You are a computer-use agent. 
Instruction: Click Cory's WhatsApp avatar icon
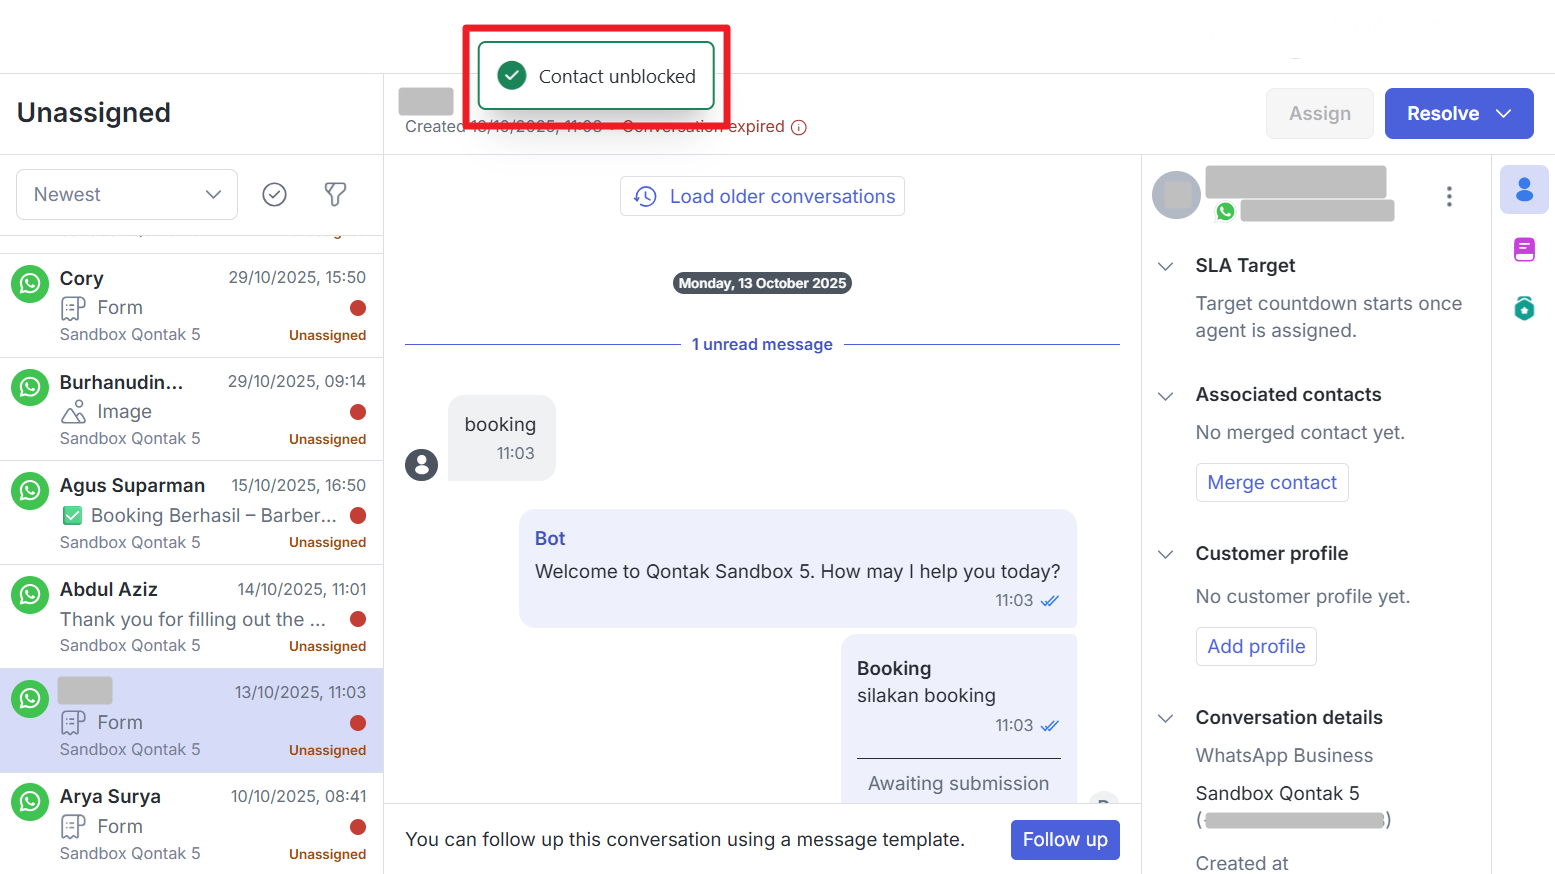(30, 285)
